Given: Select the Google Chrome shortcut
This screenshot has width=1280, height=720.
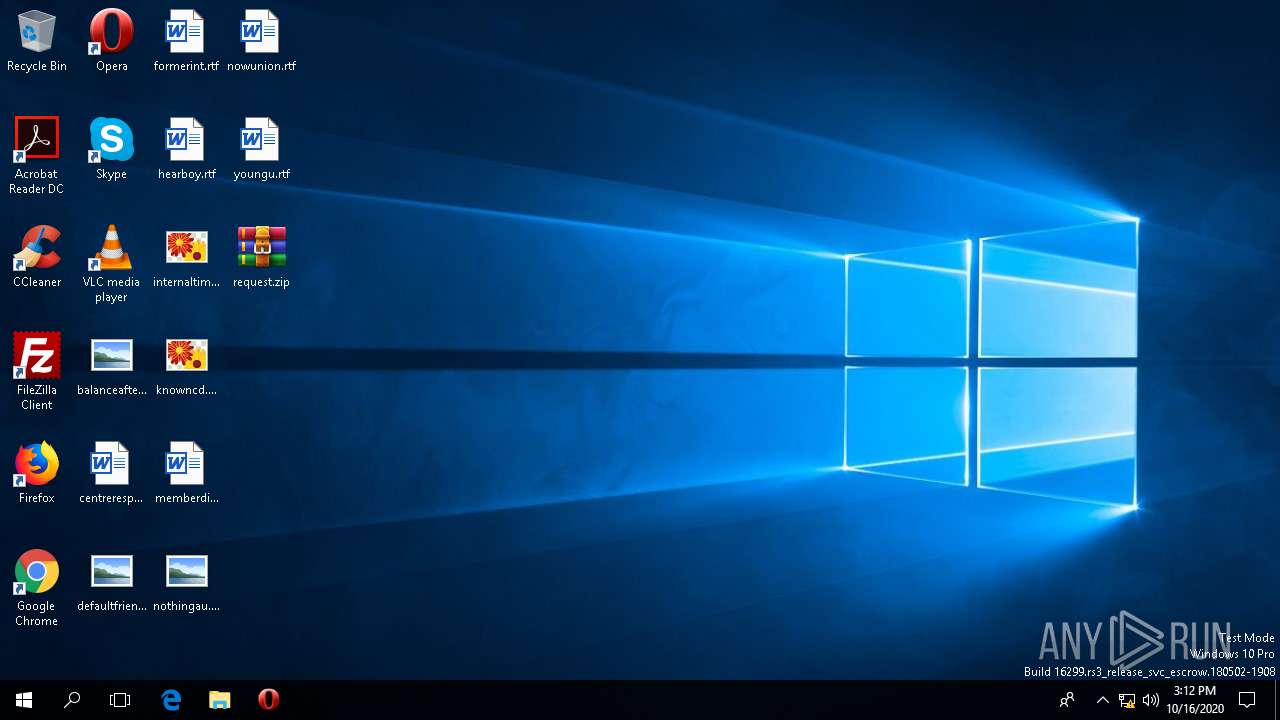Looking at the screenshot, I should click(37, 587).
